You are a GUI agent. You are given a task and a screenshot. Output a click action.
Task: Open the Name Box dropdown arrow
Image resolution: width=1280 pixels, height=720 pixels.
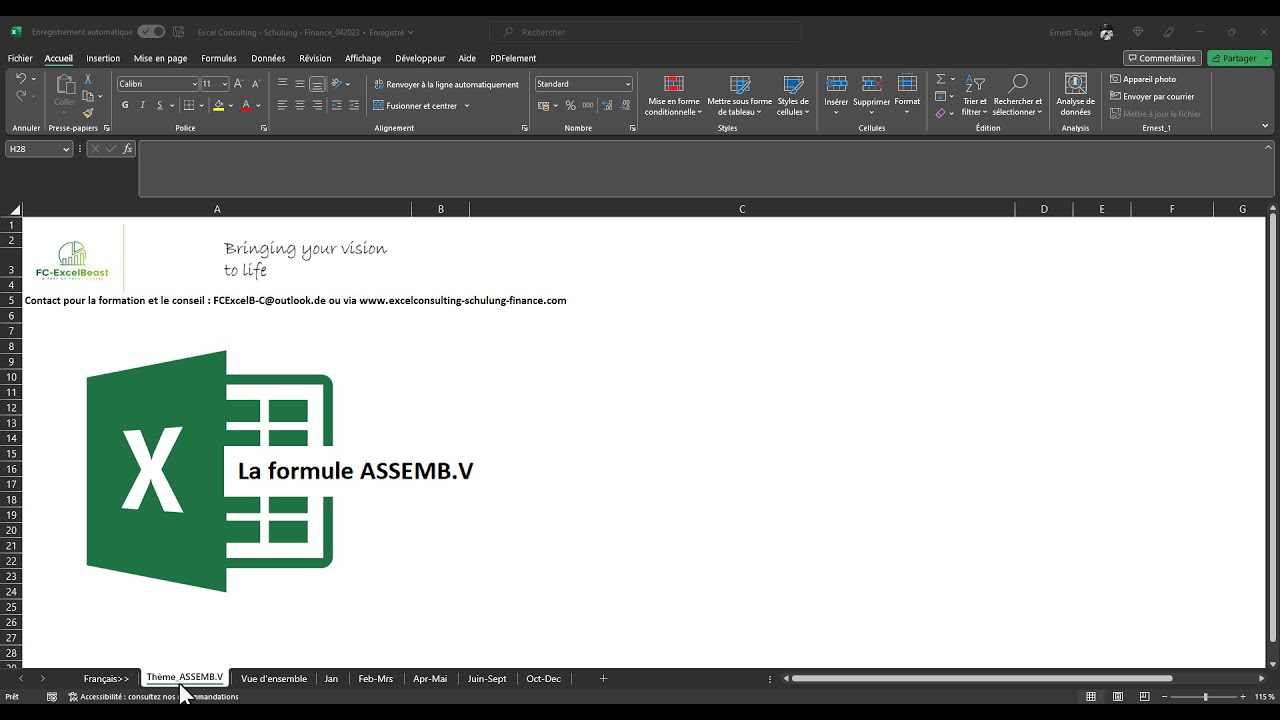[x=66, y=149]
